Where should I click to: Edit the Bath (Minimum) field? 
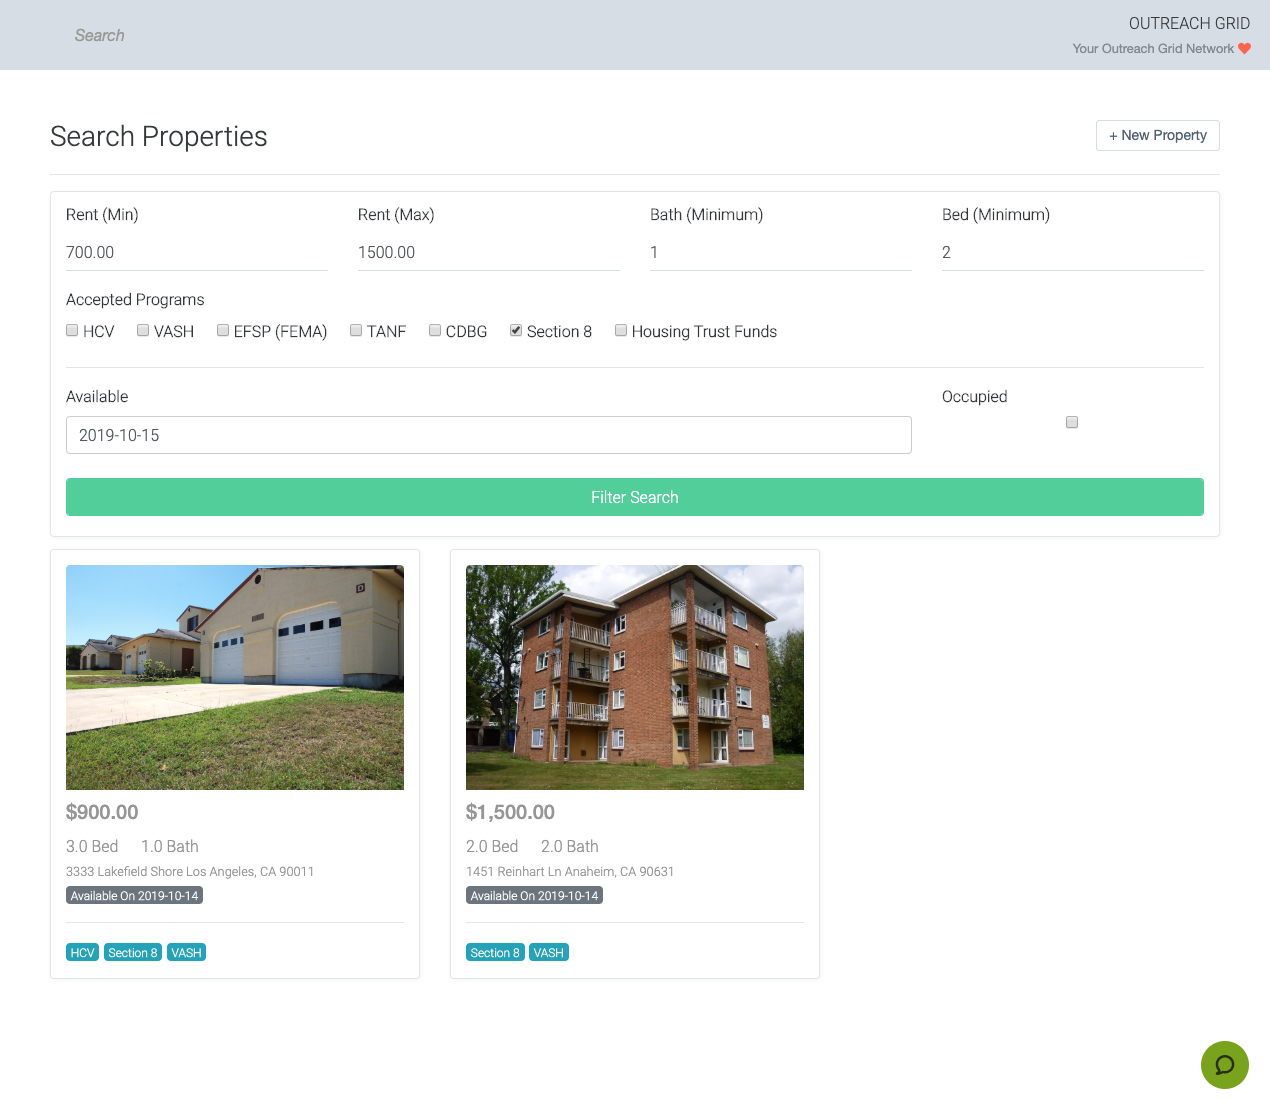coord(780,252)
